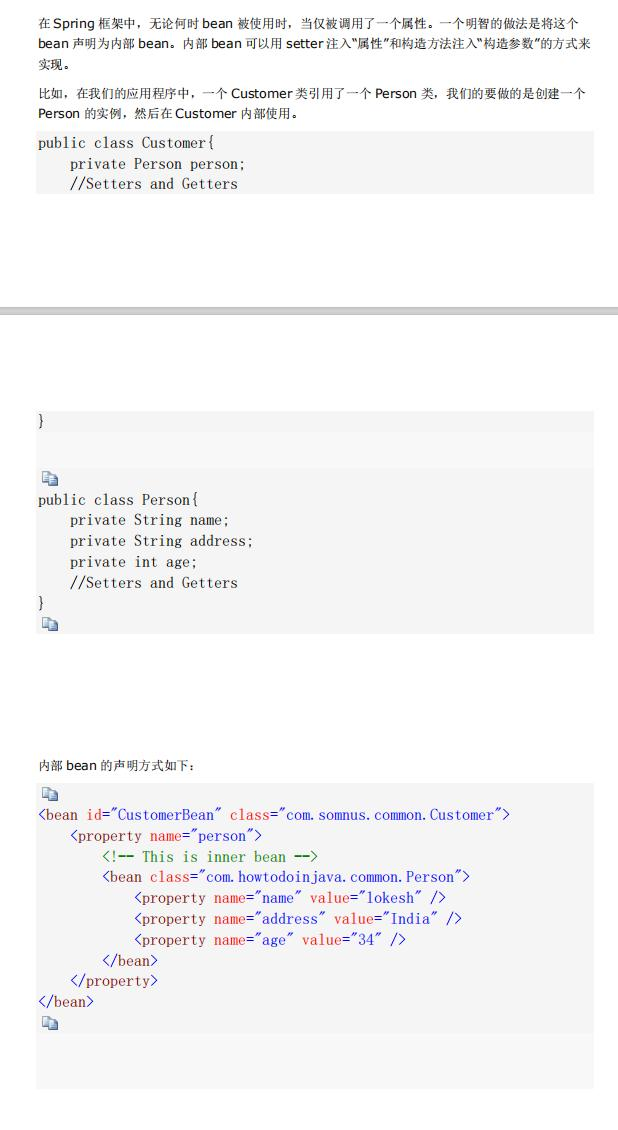Click the copy icon below the final </bean> tag
618x1130 pixels.
[50, 1022]
